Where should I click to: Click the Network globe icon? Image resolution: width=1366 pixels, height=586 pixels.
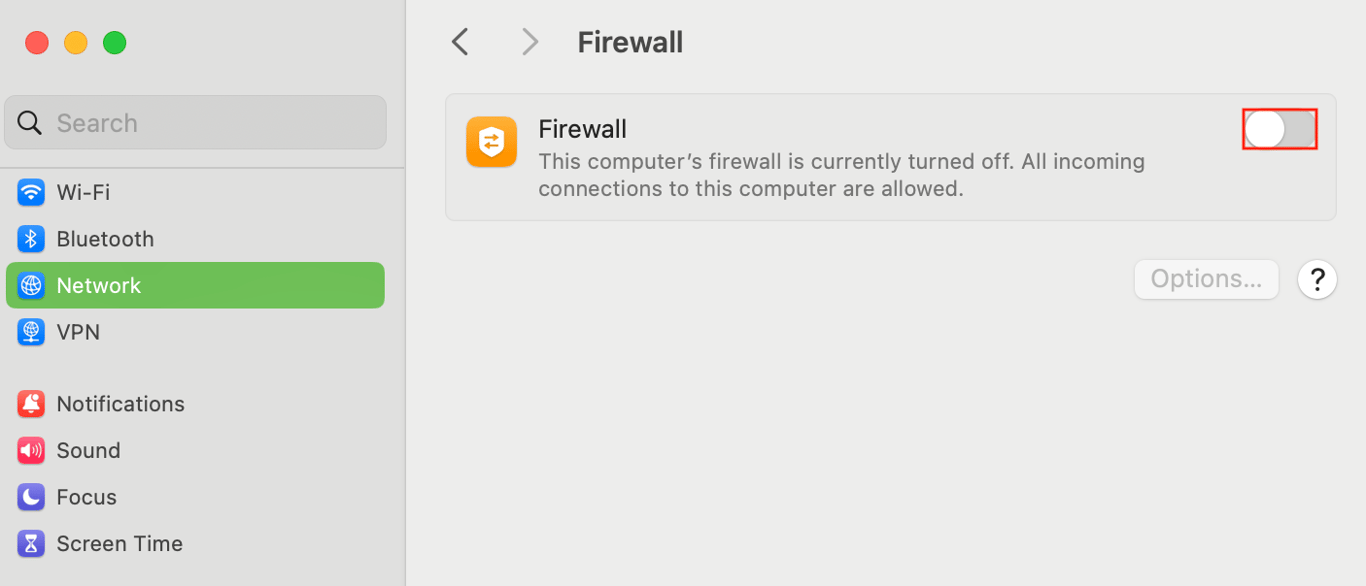click(x=30, y=285)
